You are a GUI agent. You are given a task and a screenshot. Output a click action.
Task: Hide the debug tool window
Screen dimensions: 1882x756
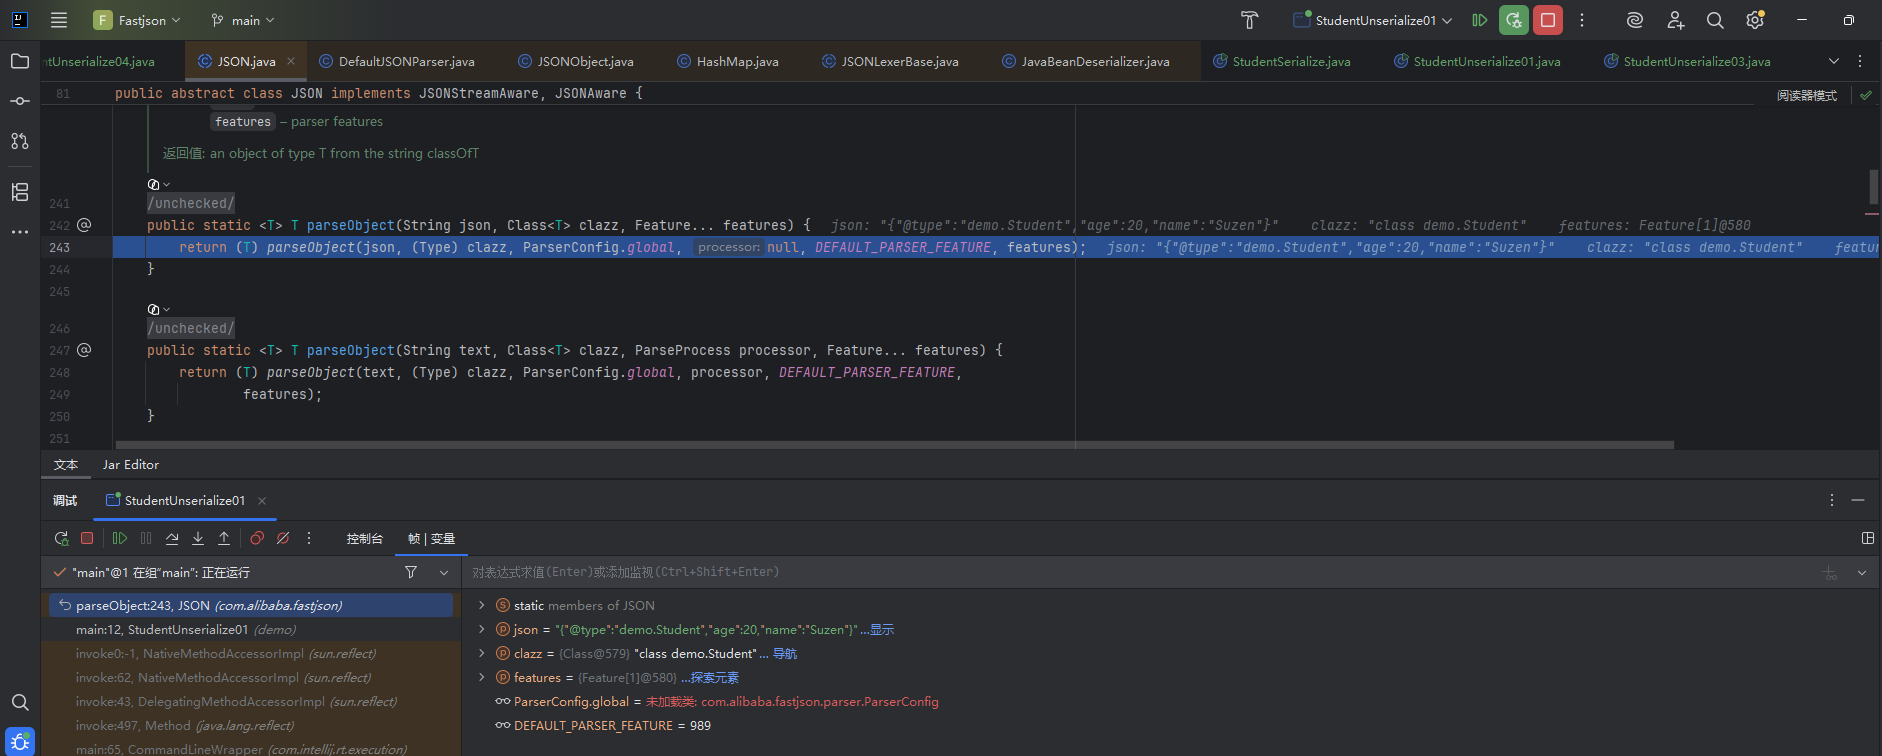pos(1858,500)
